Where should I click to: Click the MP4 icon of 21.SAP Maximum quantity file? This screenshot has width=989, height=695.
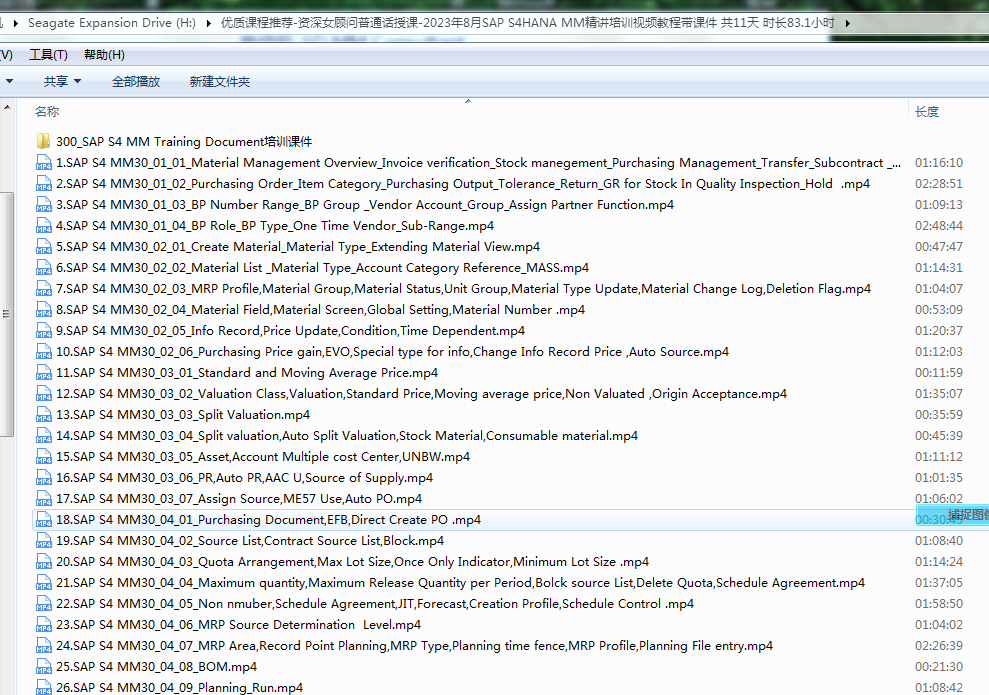(x=43, y=583)
